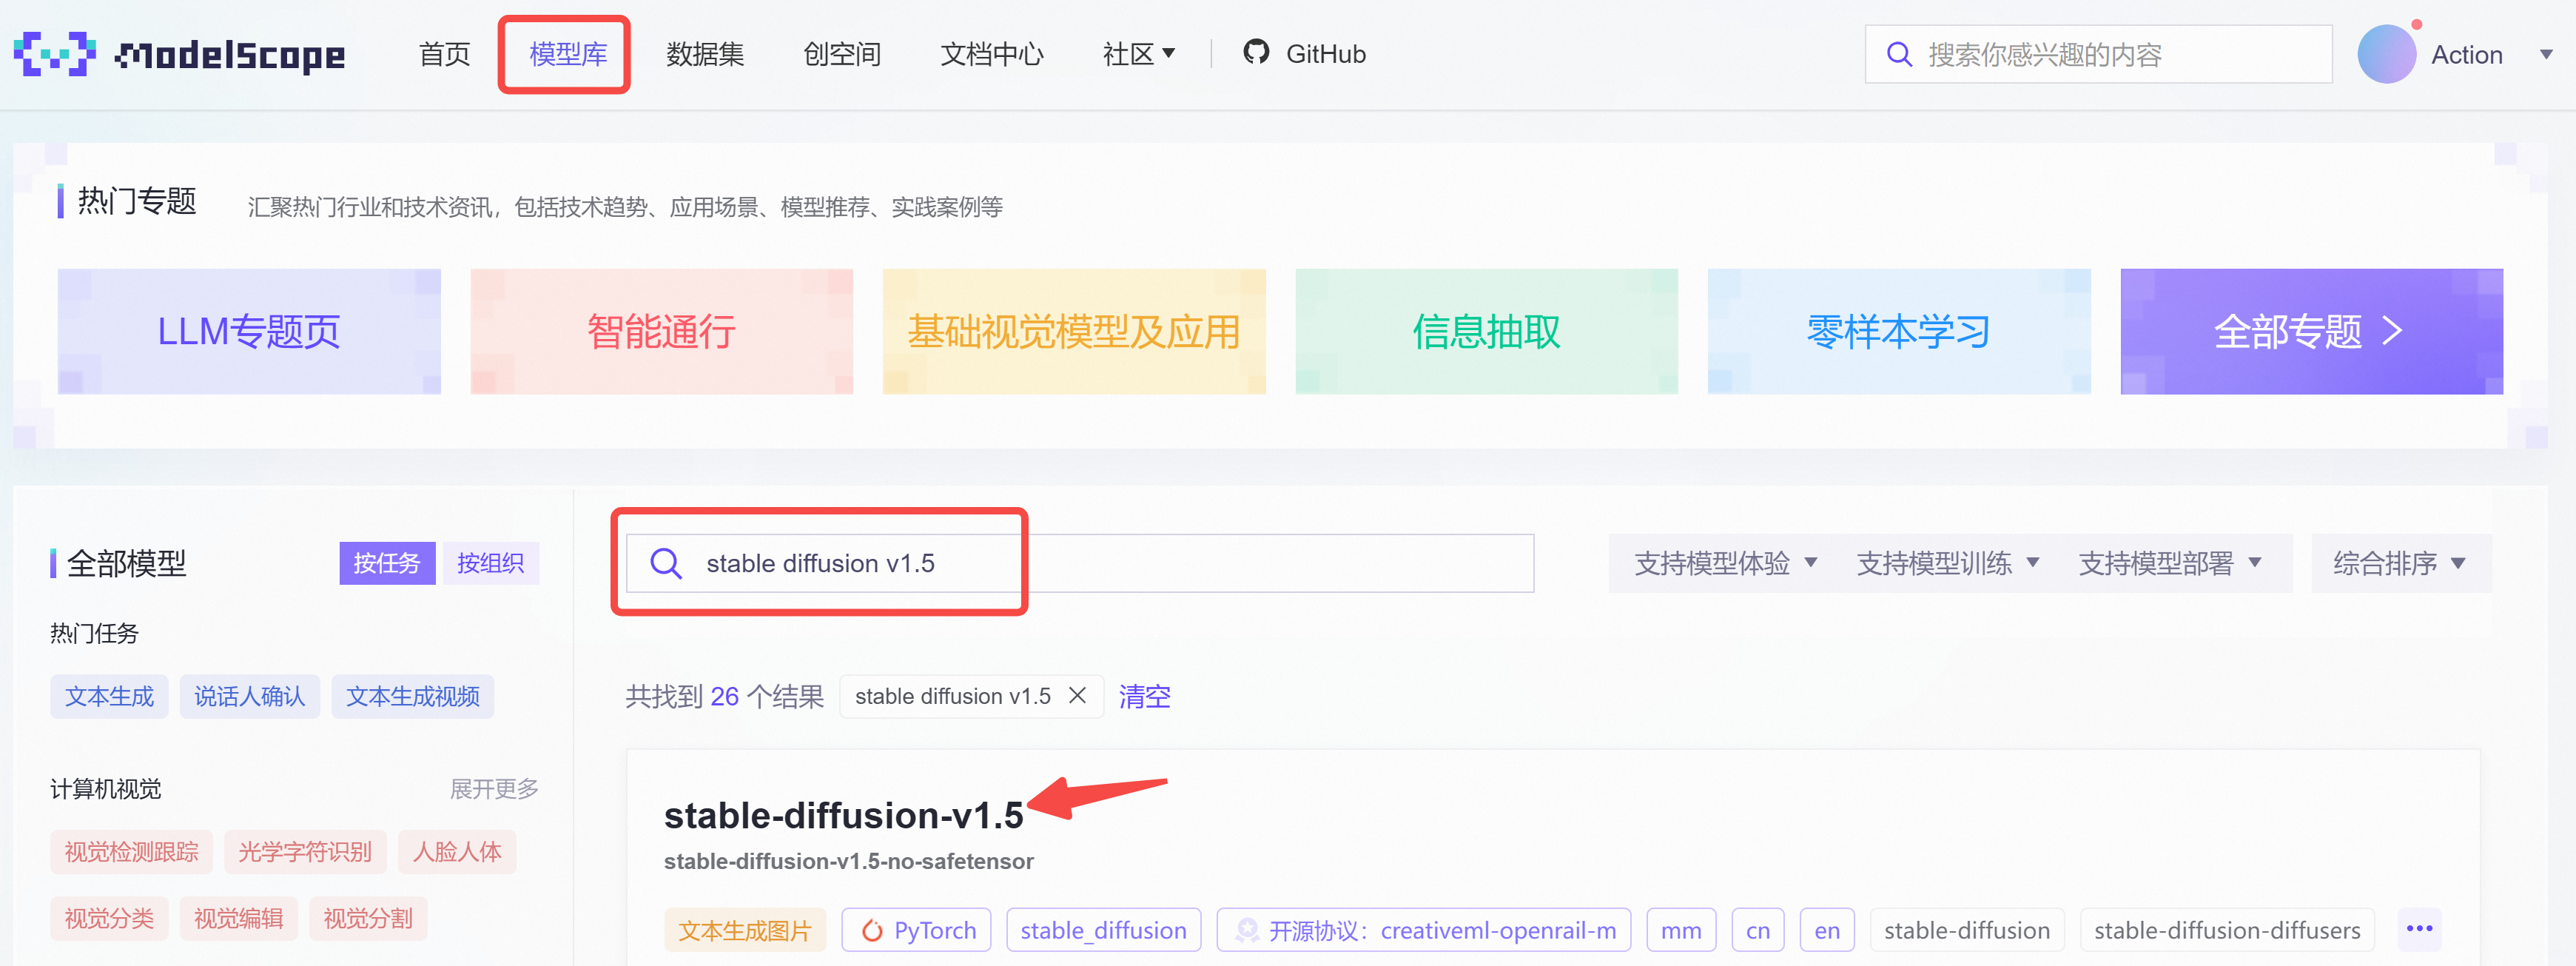Click the 文本生成图片 tag

click(x=745, y=930)
